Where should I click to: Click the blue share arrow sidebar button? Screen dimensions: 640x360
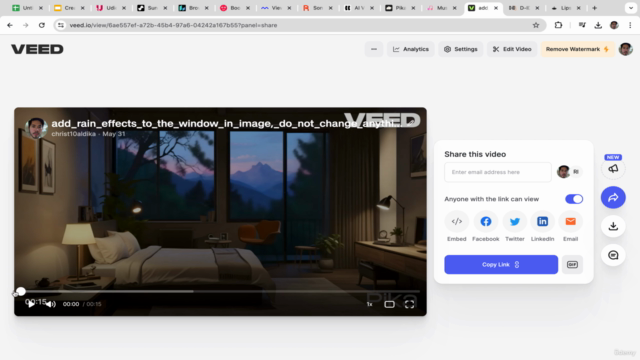(613, 198)
